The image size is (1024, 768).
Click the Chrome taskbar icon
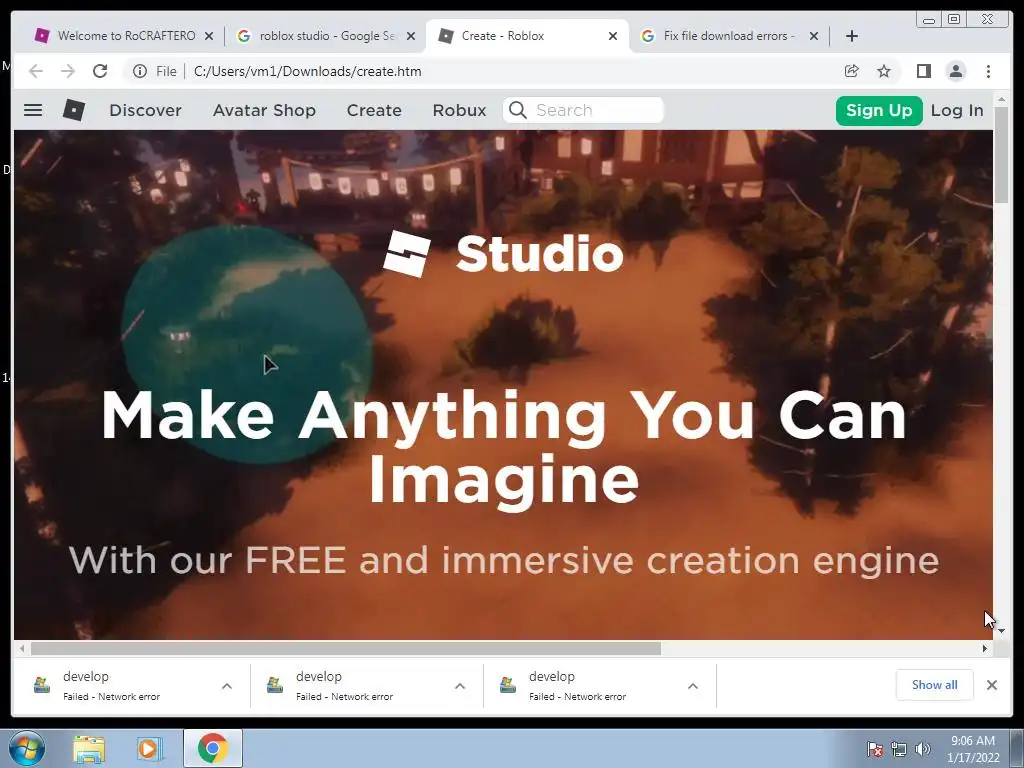coord(213,748)
